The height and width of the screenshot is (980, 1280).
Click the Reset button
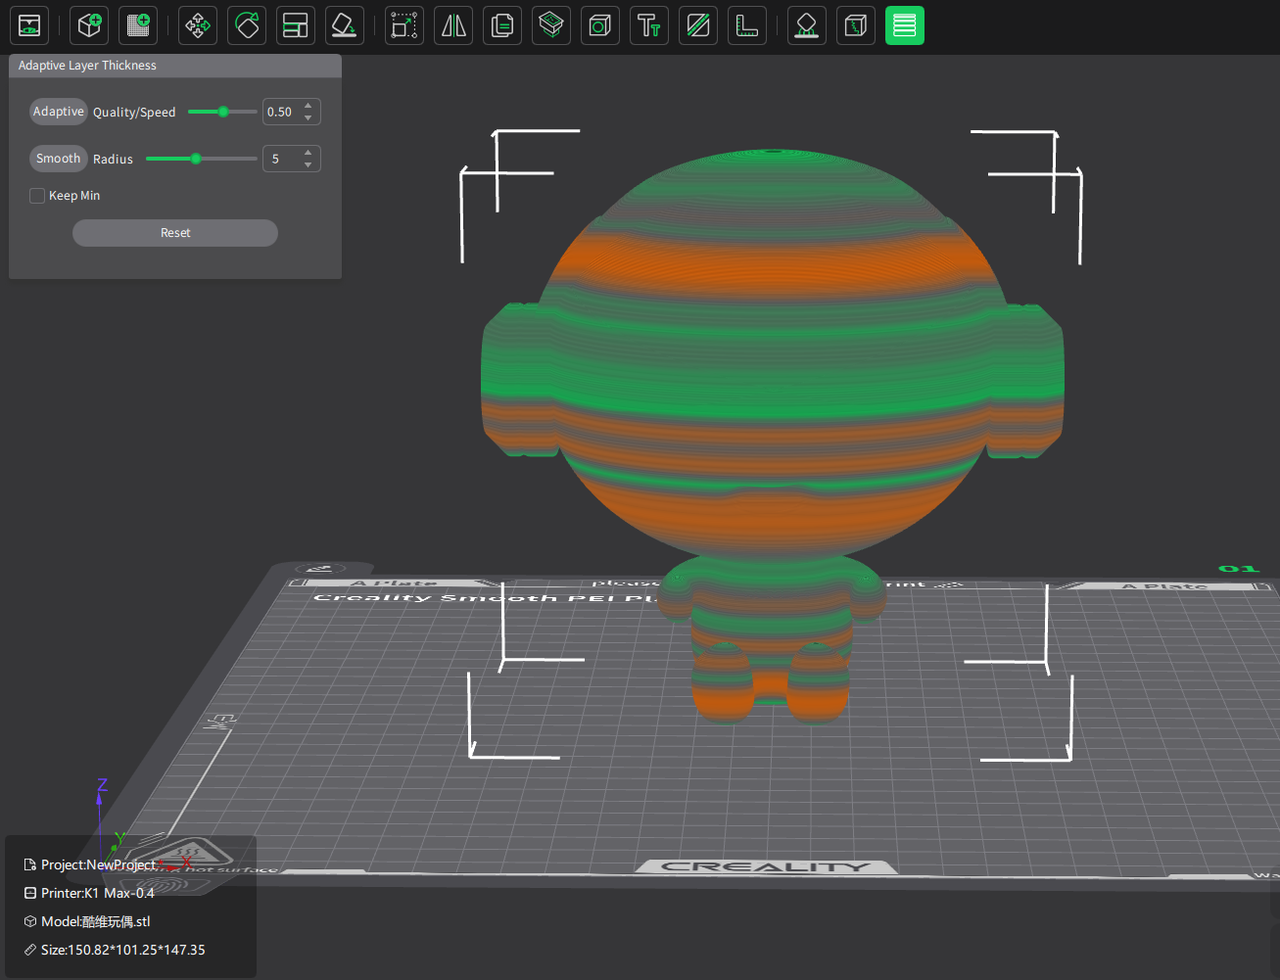tap(175, 233)
